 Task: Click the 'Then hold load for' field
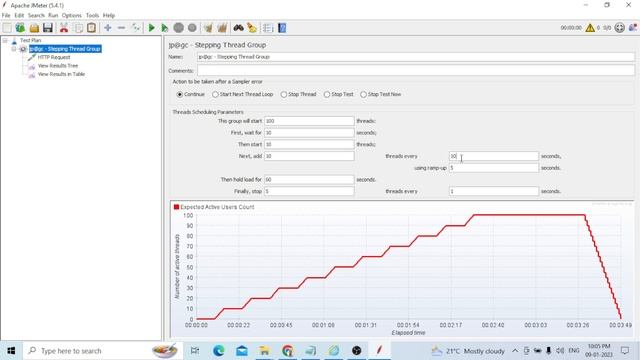pyautogui.click(x=309, y=180)
